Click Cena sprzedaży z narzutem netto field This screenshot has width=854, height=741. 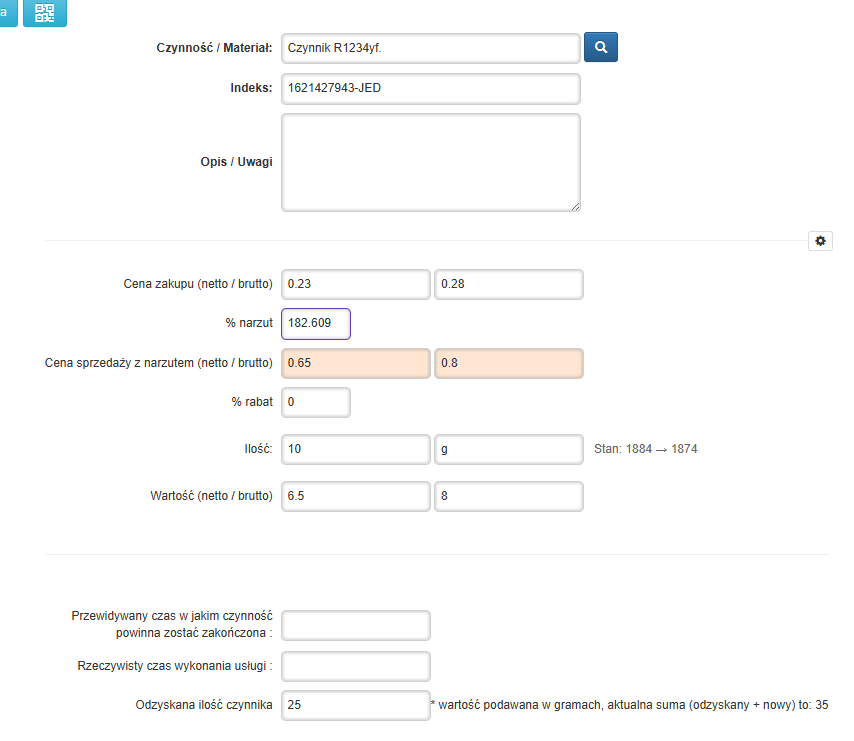[355, 363]
